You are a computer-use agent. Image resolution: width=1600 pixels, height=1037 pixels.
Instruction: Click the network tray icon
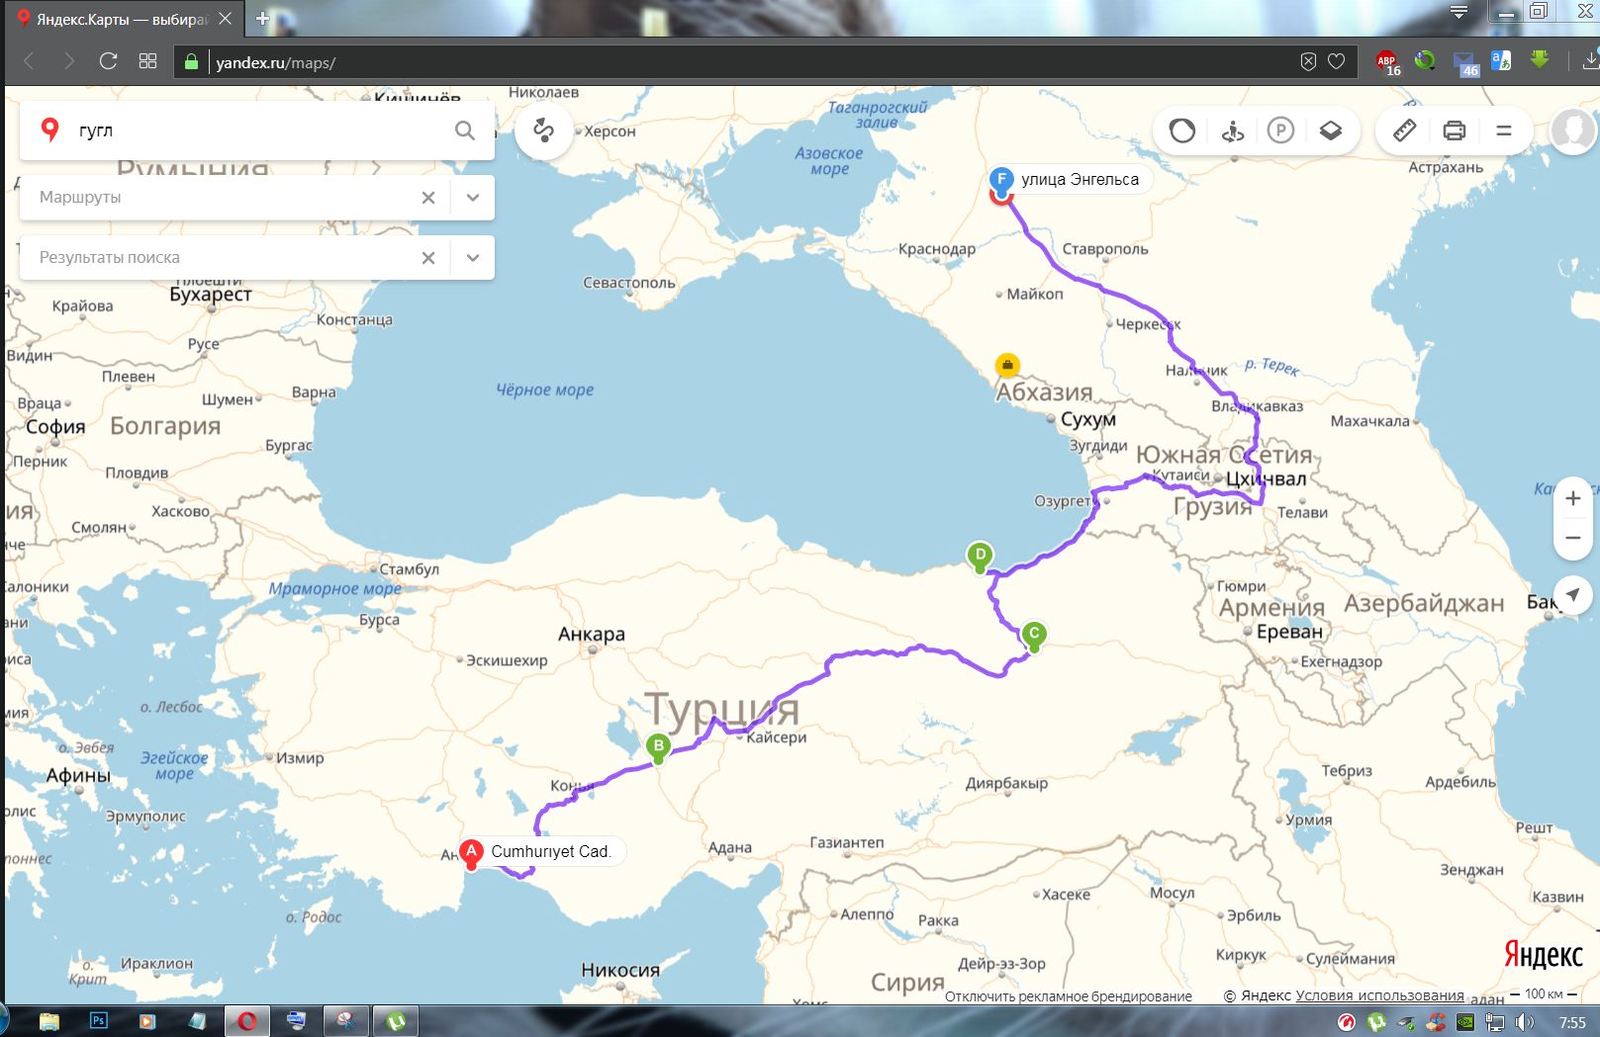coord(1495,1022)
